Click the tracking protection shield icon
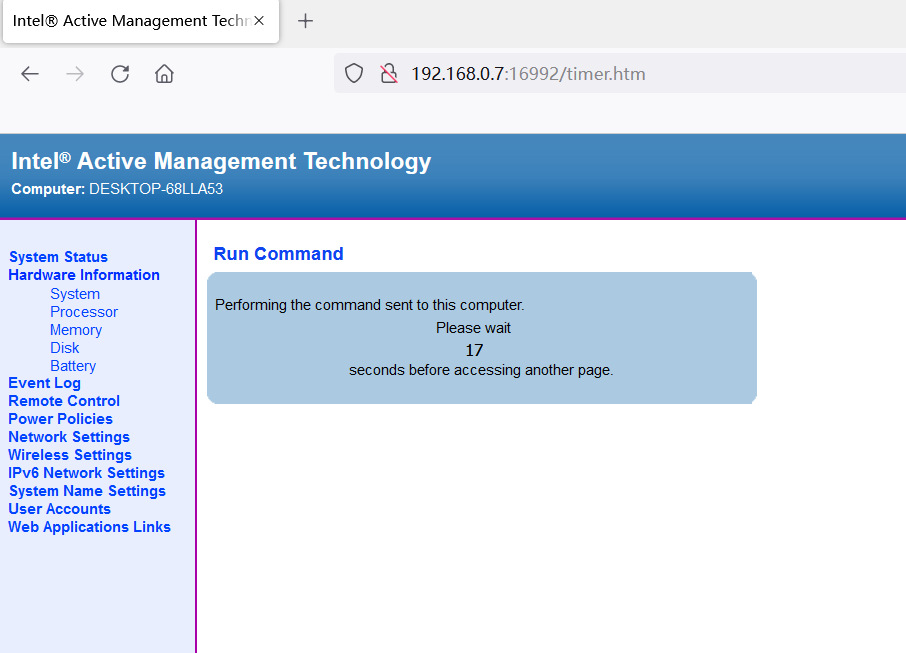The image size is (906, 653). (353, 73)
